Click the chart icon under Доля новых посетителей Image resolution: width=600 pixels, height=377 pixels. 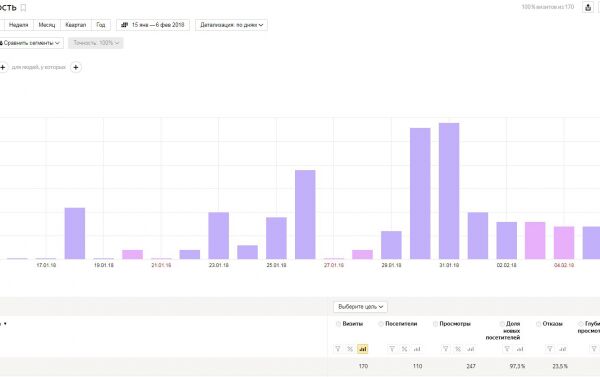pyautogui.click(x=520, y=349)
